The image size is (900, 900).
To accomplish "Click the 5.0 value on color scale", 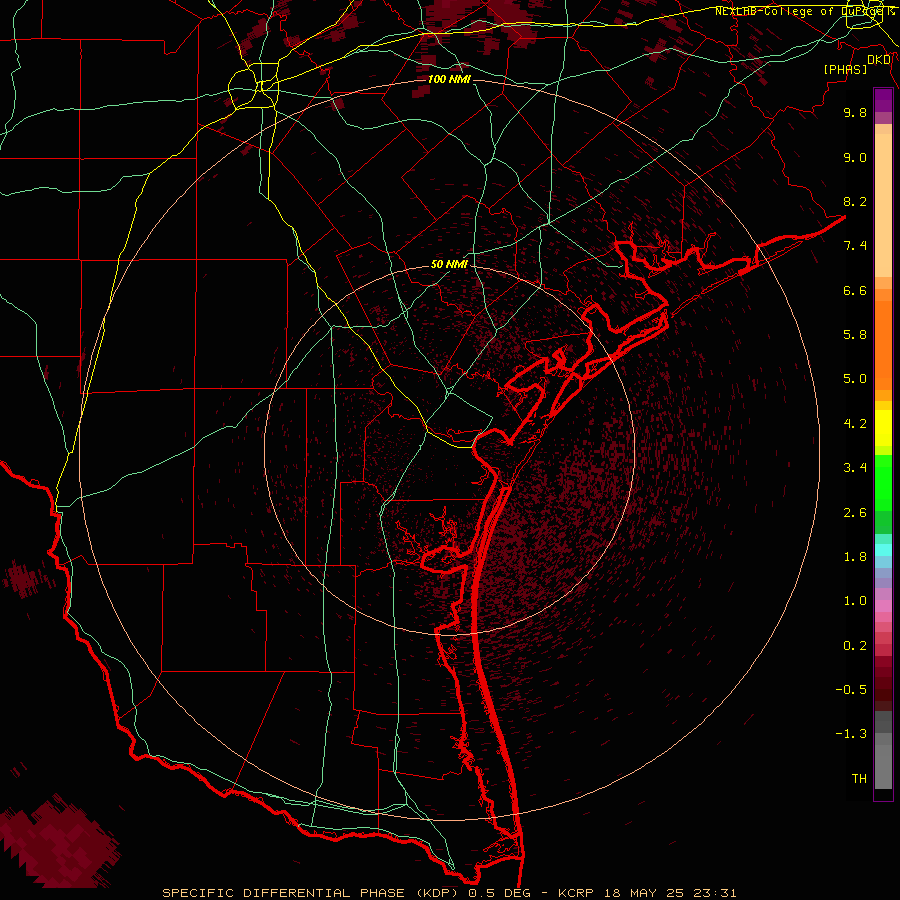I will coord(855,379).
